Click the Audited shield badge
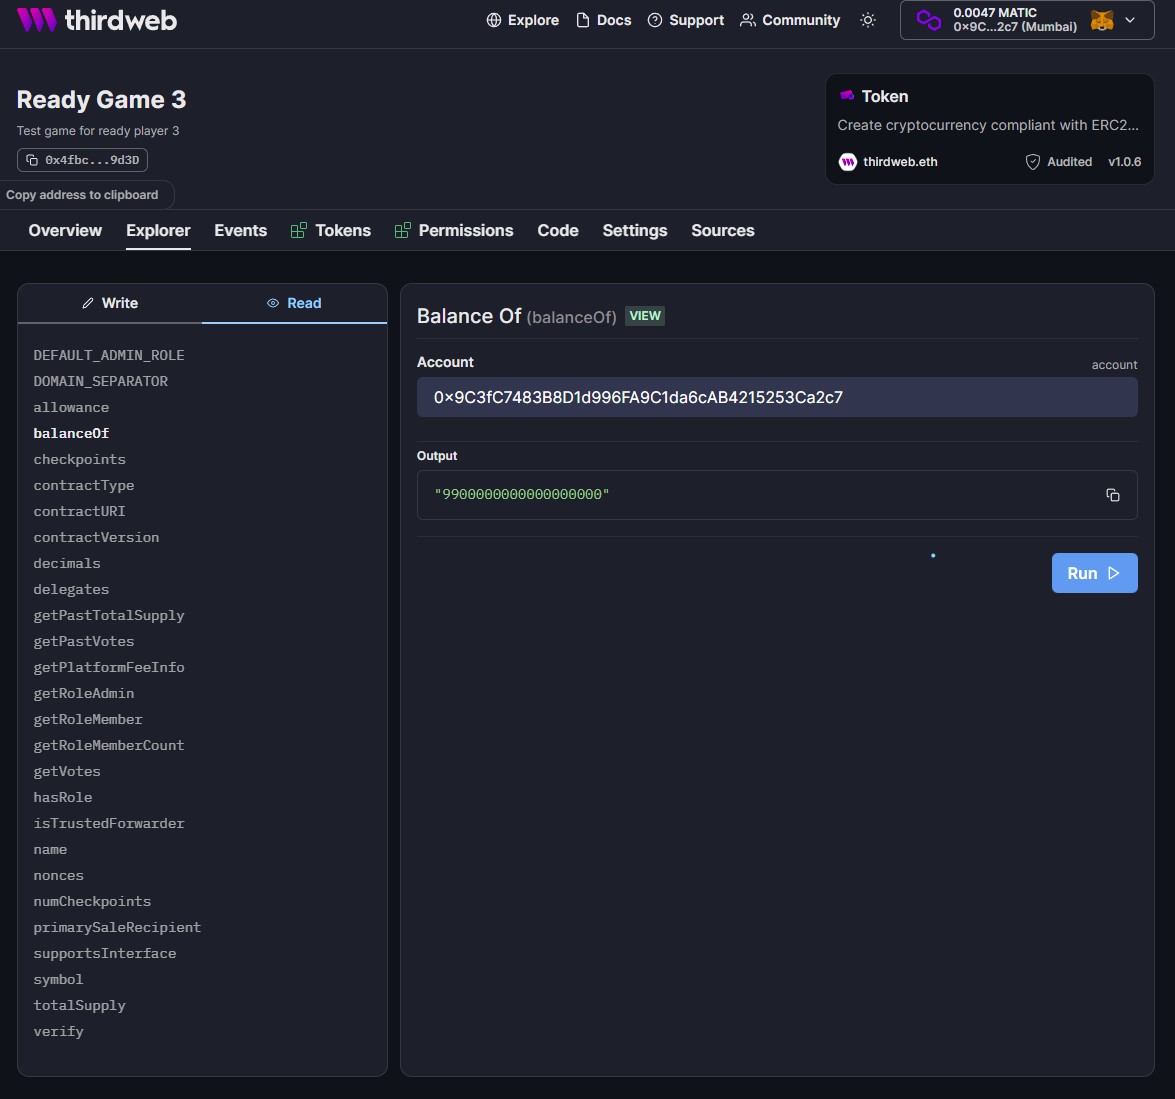 [x=1058, y=162]
